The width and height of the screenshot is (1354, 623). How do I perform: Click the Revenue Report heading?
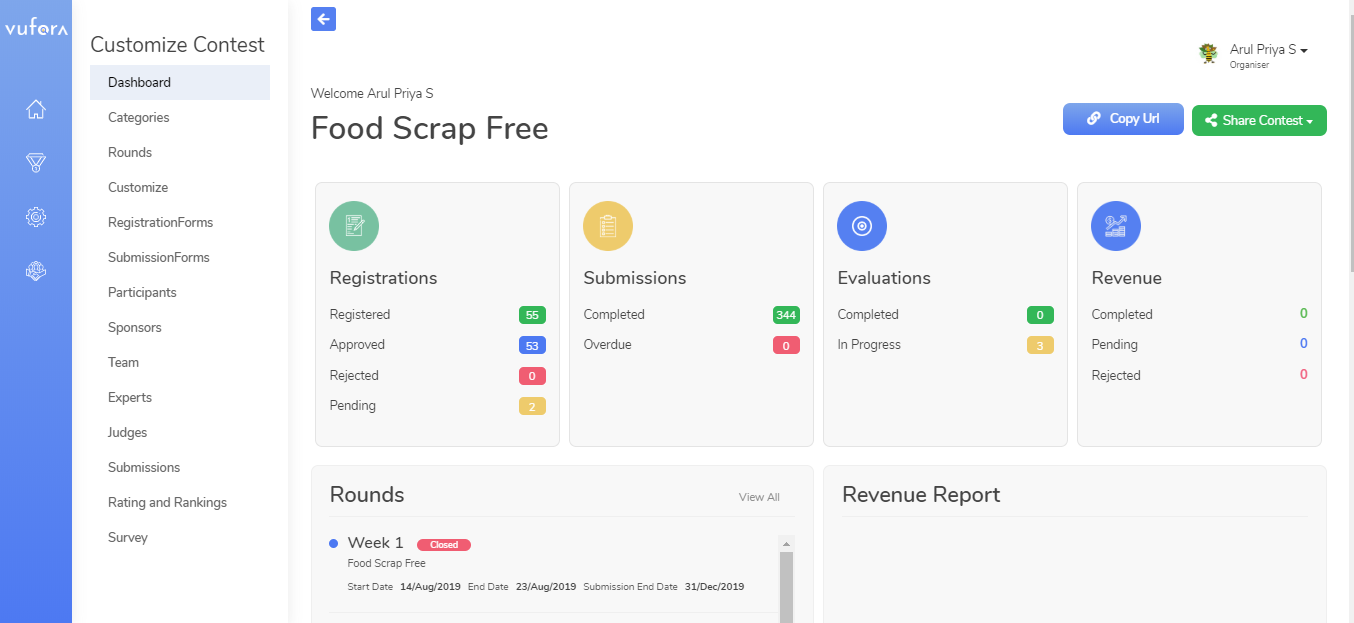point(921,495)
